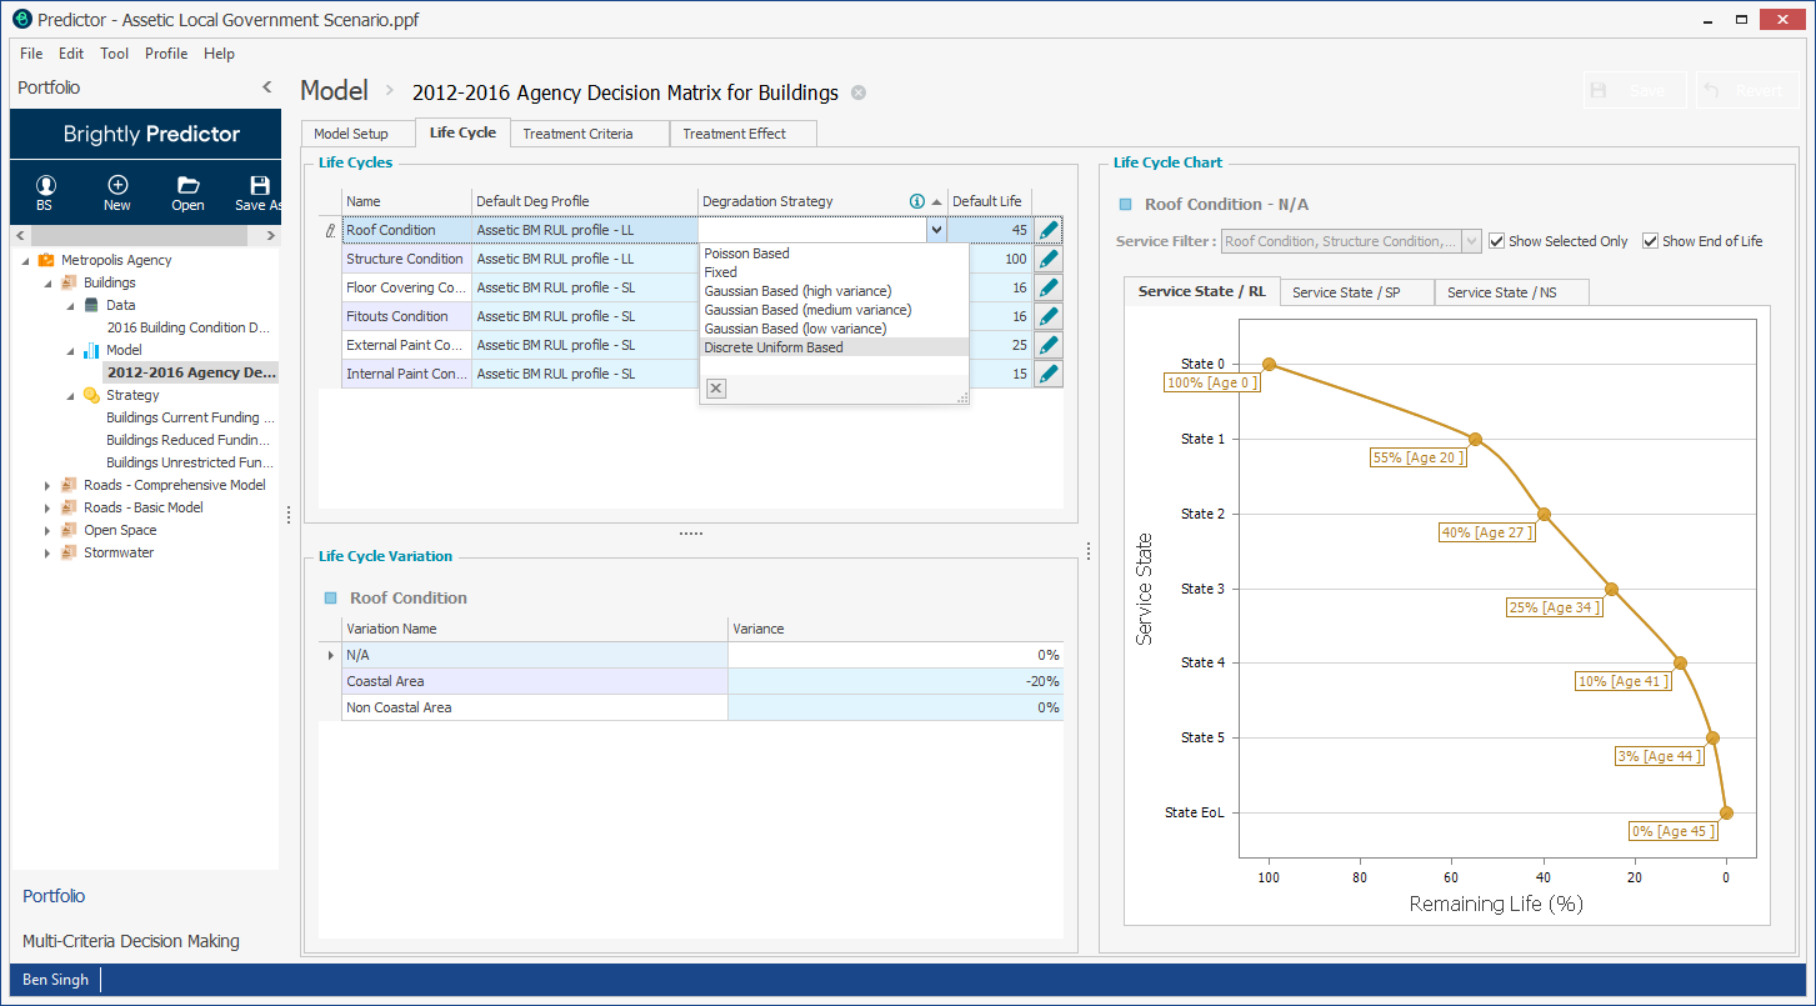
Task: Click the Open folder icon
Action: coord(188,186)
